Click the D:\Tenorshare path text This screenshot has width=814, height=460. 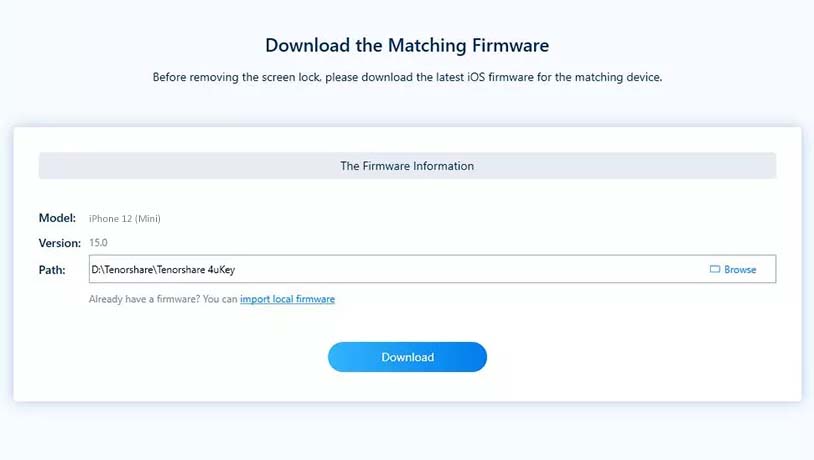(122, 269)
